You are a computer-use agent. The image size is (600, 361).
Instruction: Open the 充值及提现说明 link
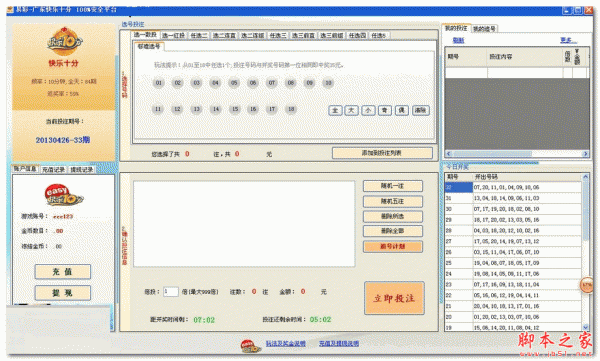pos(339,343)
